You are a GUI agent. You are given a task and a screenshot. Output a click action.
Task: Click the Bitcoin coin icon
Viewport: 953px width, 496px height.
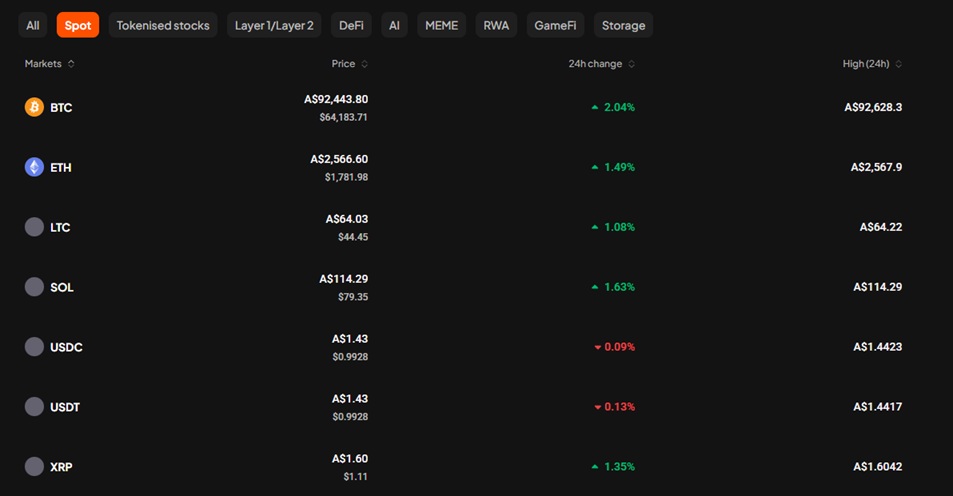(x=34, y=107)
